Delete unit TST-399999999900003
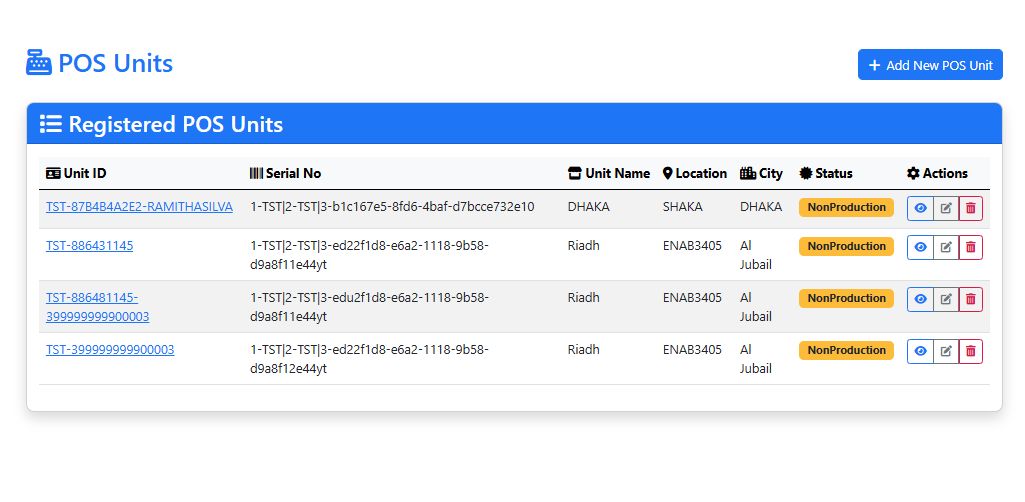The width and height of the screenshot is (1025, 502). click(971, 351)
